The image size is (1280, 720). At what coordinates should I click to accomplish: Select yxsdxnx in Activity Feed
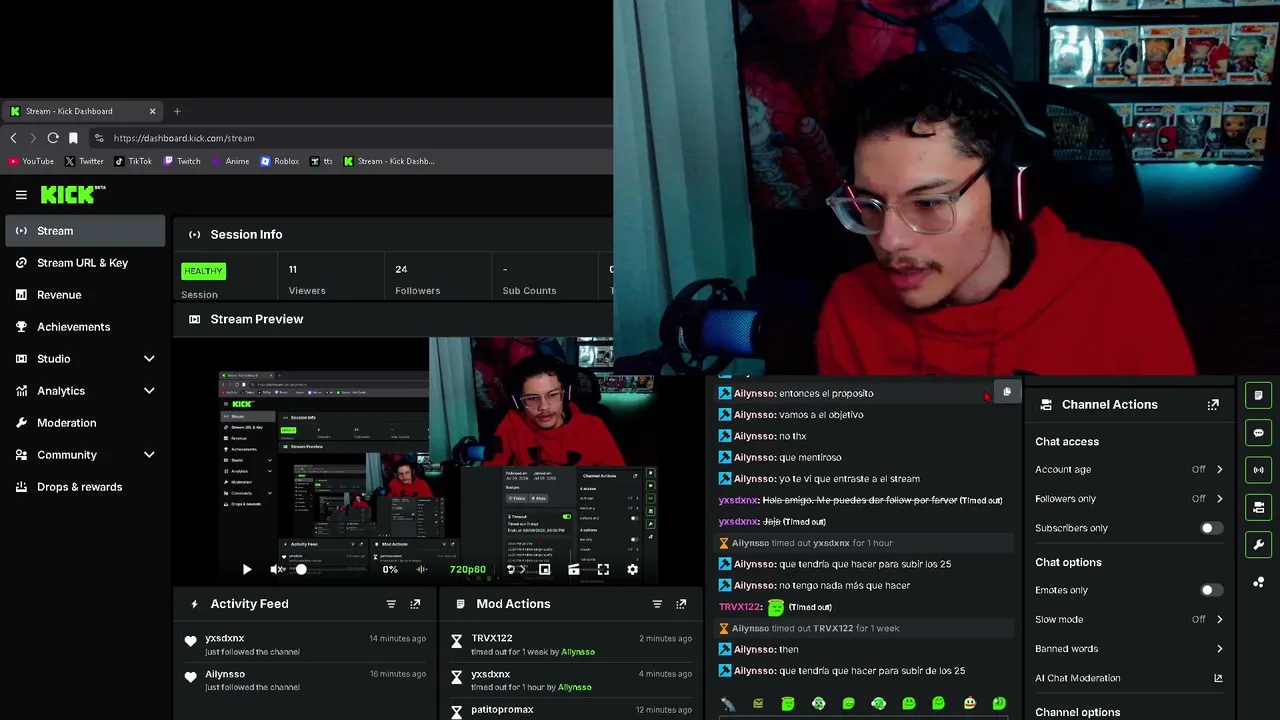(x=224, y=638)
